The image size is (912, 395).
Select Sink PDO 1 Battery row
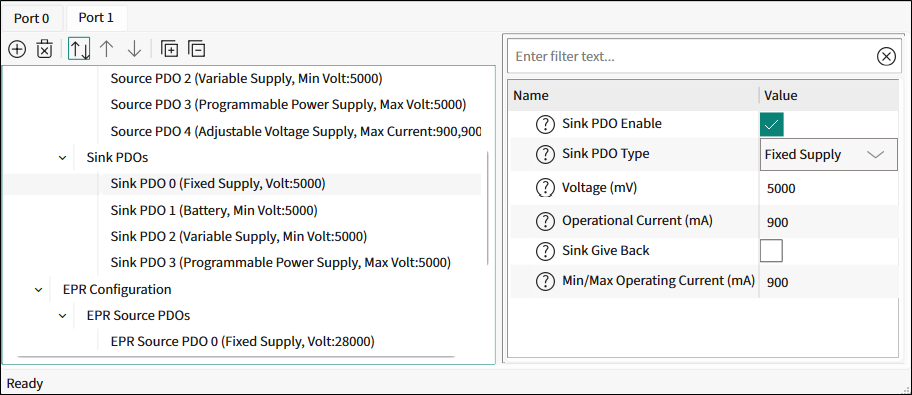[x=214, y=210]
